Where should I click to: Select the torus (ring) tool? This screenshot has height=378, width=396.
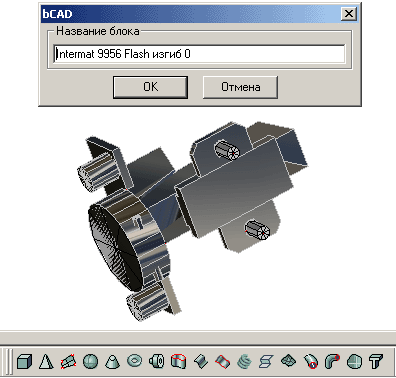pyautogui.click(x=134, y=361)
